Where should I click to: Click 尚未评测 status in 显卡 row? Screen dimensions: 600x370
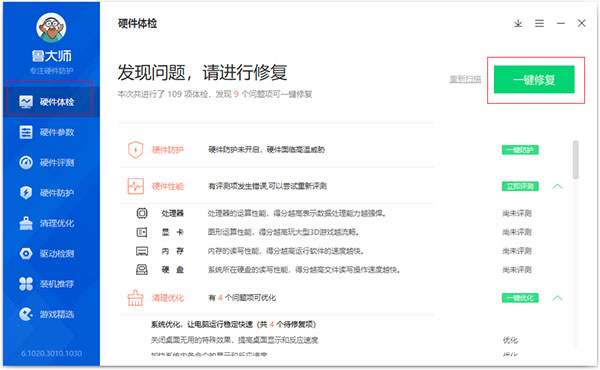click(x=517, y=232)
